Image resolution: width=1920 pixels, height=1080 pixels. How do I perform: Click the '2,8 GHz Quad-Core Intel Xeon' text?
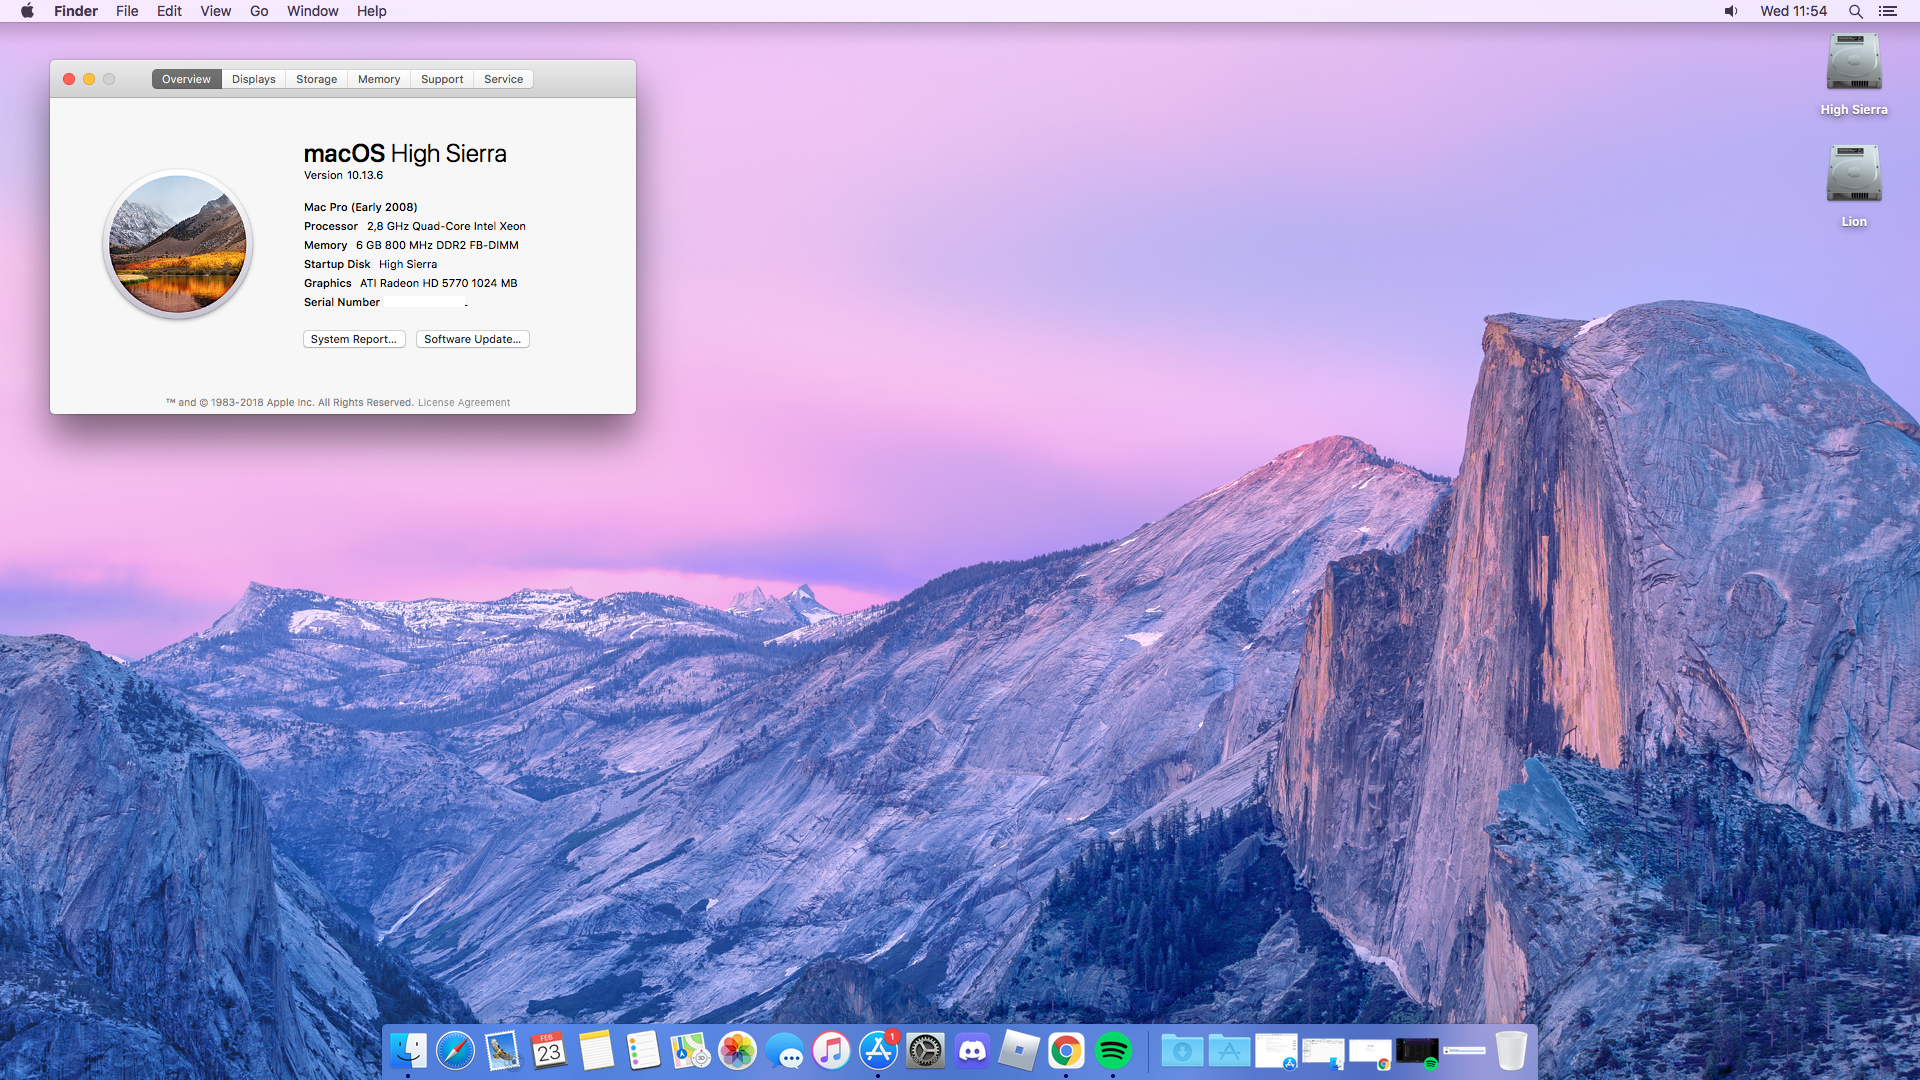tap(446, 226)
